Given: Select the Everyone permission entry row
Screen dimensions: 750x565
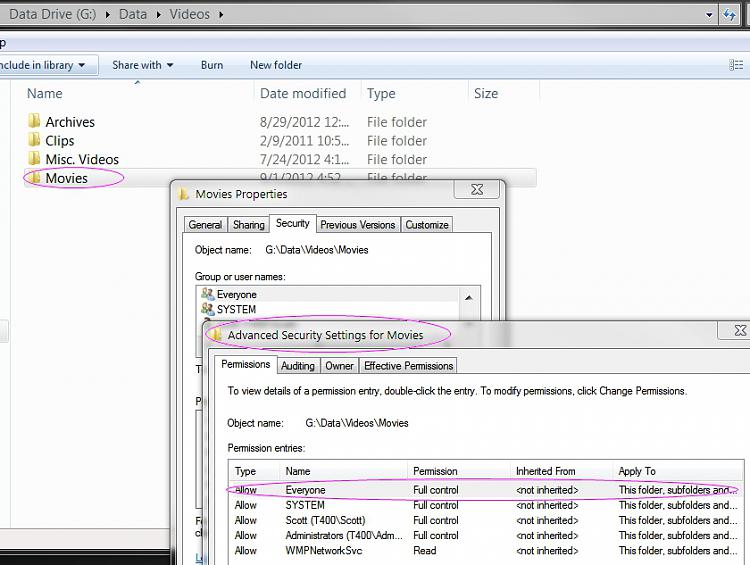Looking at the screenshot, I should 485,490.
